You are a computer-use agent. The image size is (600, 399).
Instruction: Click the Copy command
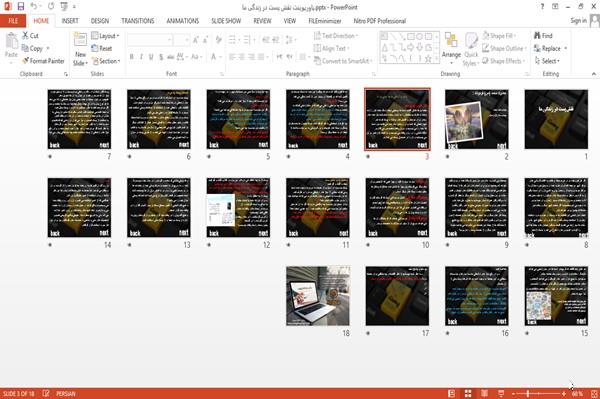(x=33, y=48)
